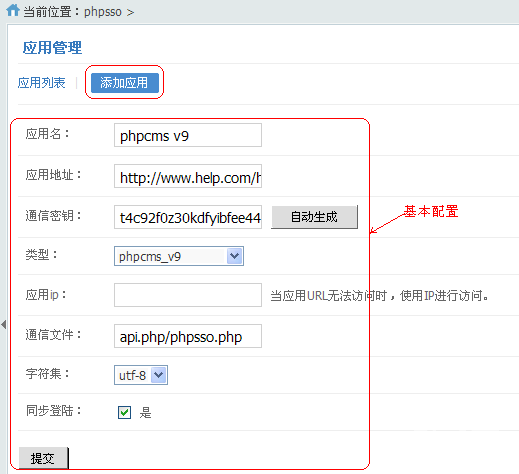
Task: Click the 当前位置 breadcrumb label
Action: click(47, 12)
